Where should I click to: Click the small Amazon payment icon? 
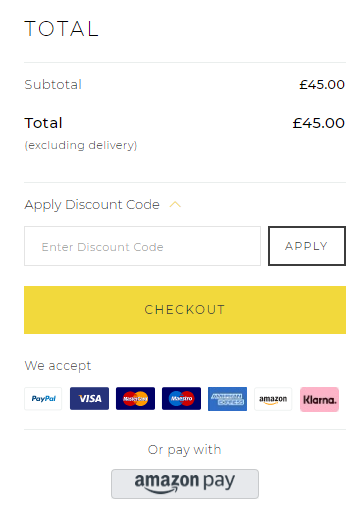pyautogui.click(x=273, y=399)
